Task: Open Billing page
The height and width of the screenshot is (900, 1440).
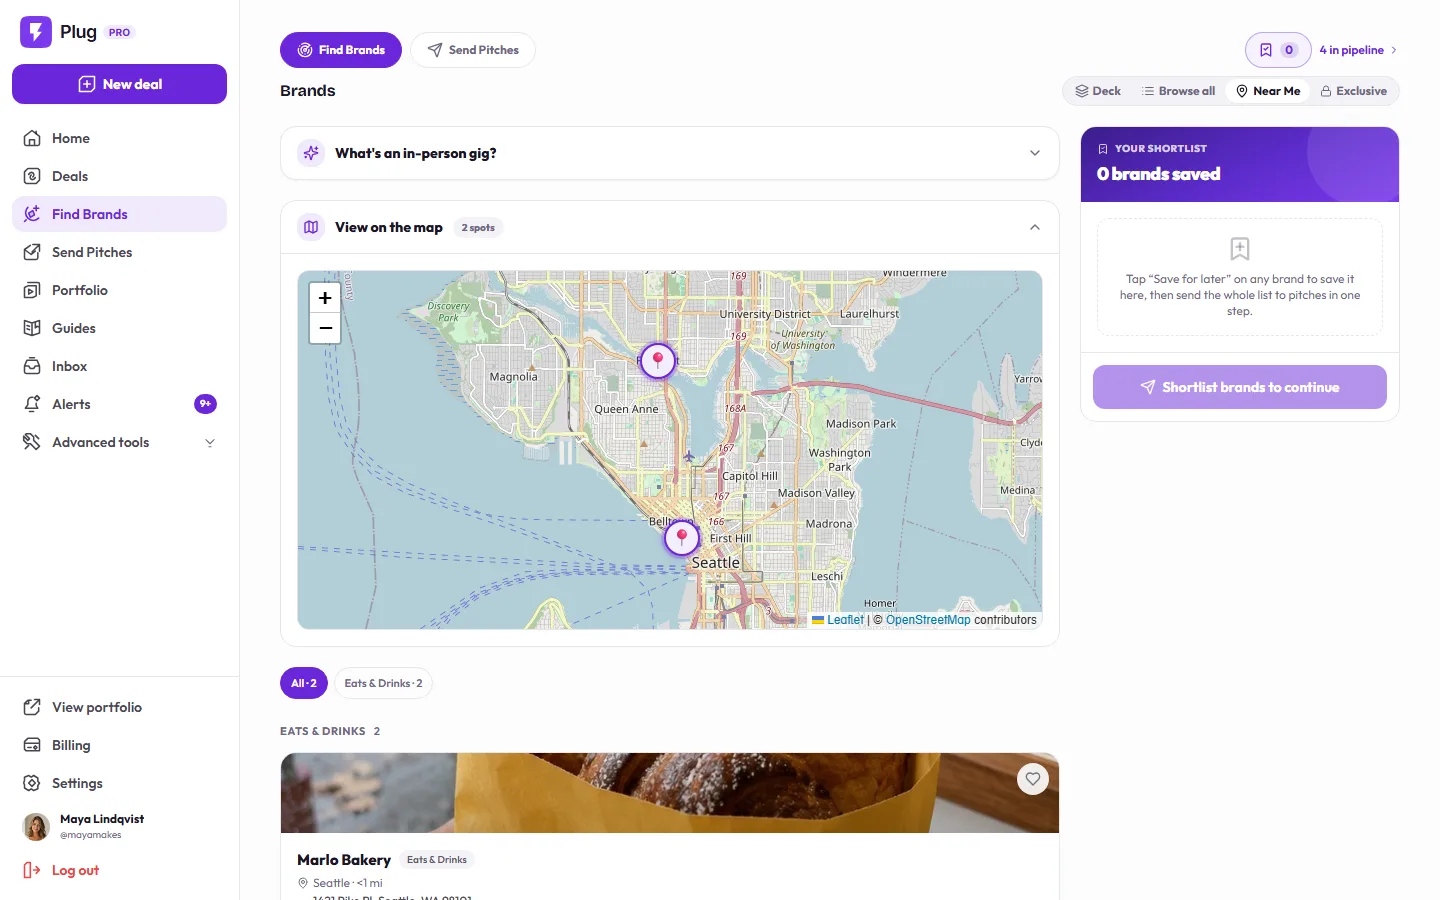Action: tap(119, 745)
